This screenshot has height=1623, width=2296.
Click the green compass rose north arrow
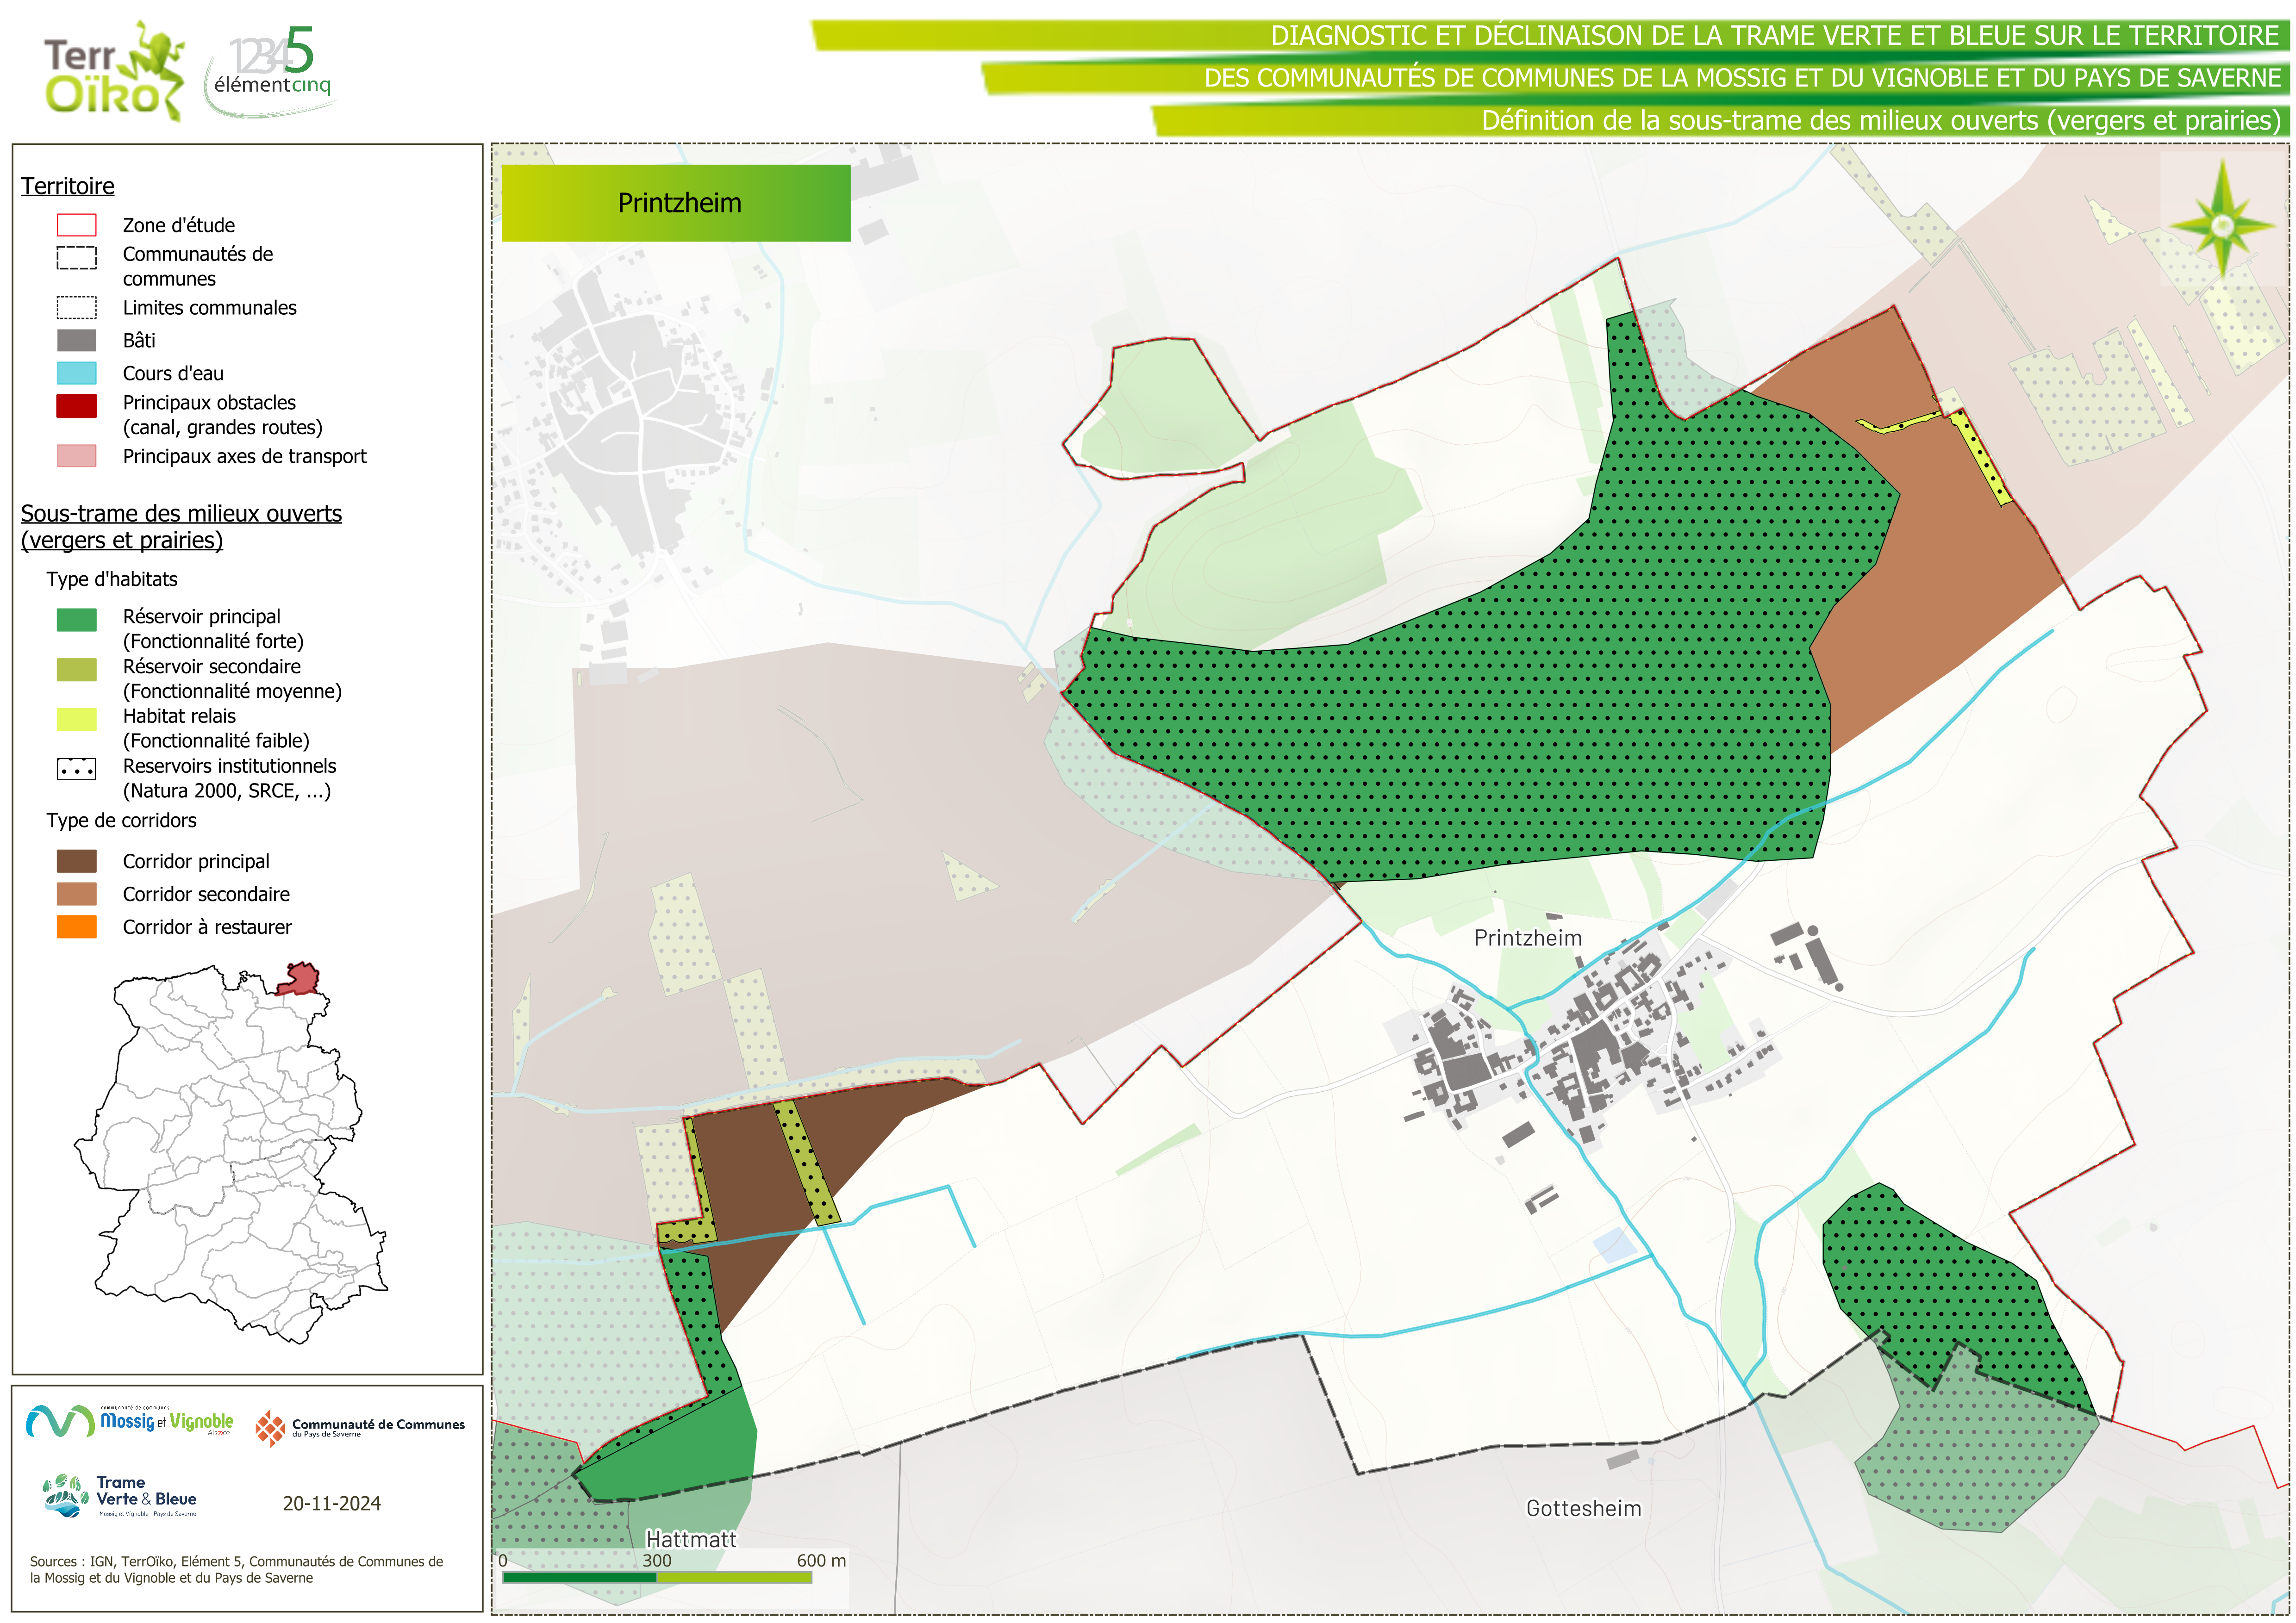[2222, 226]
